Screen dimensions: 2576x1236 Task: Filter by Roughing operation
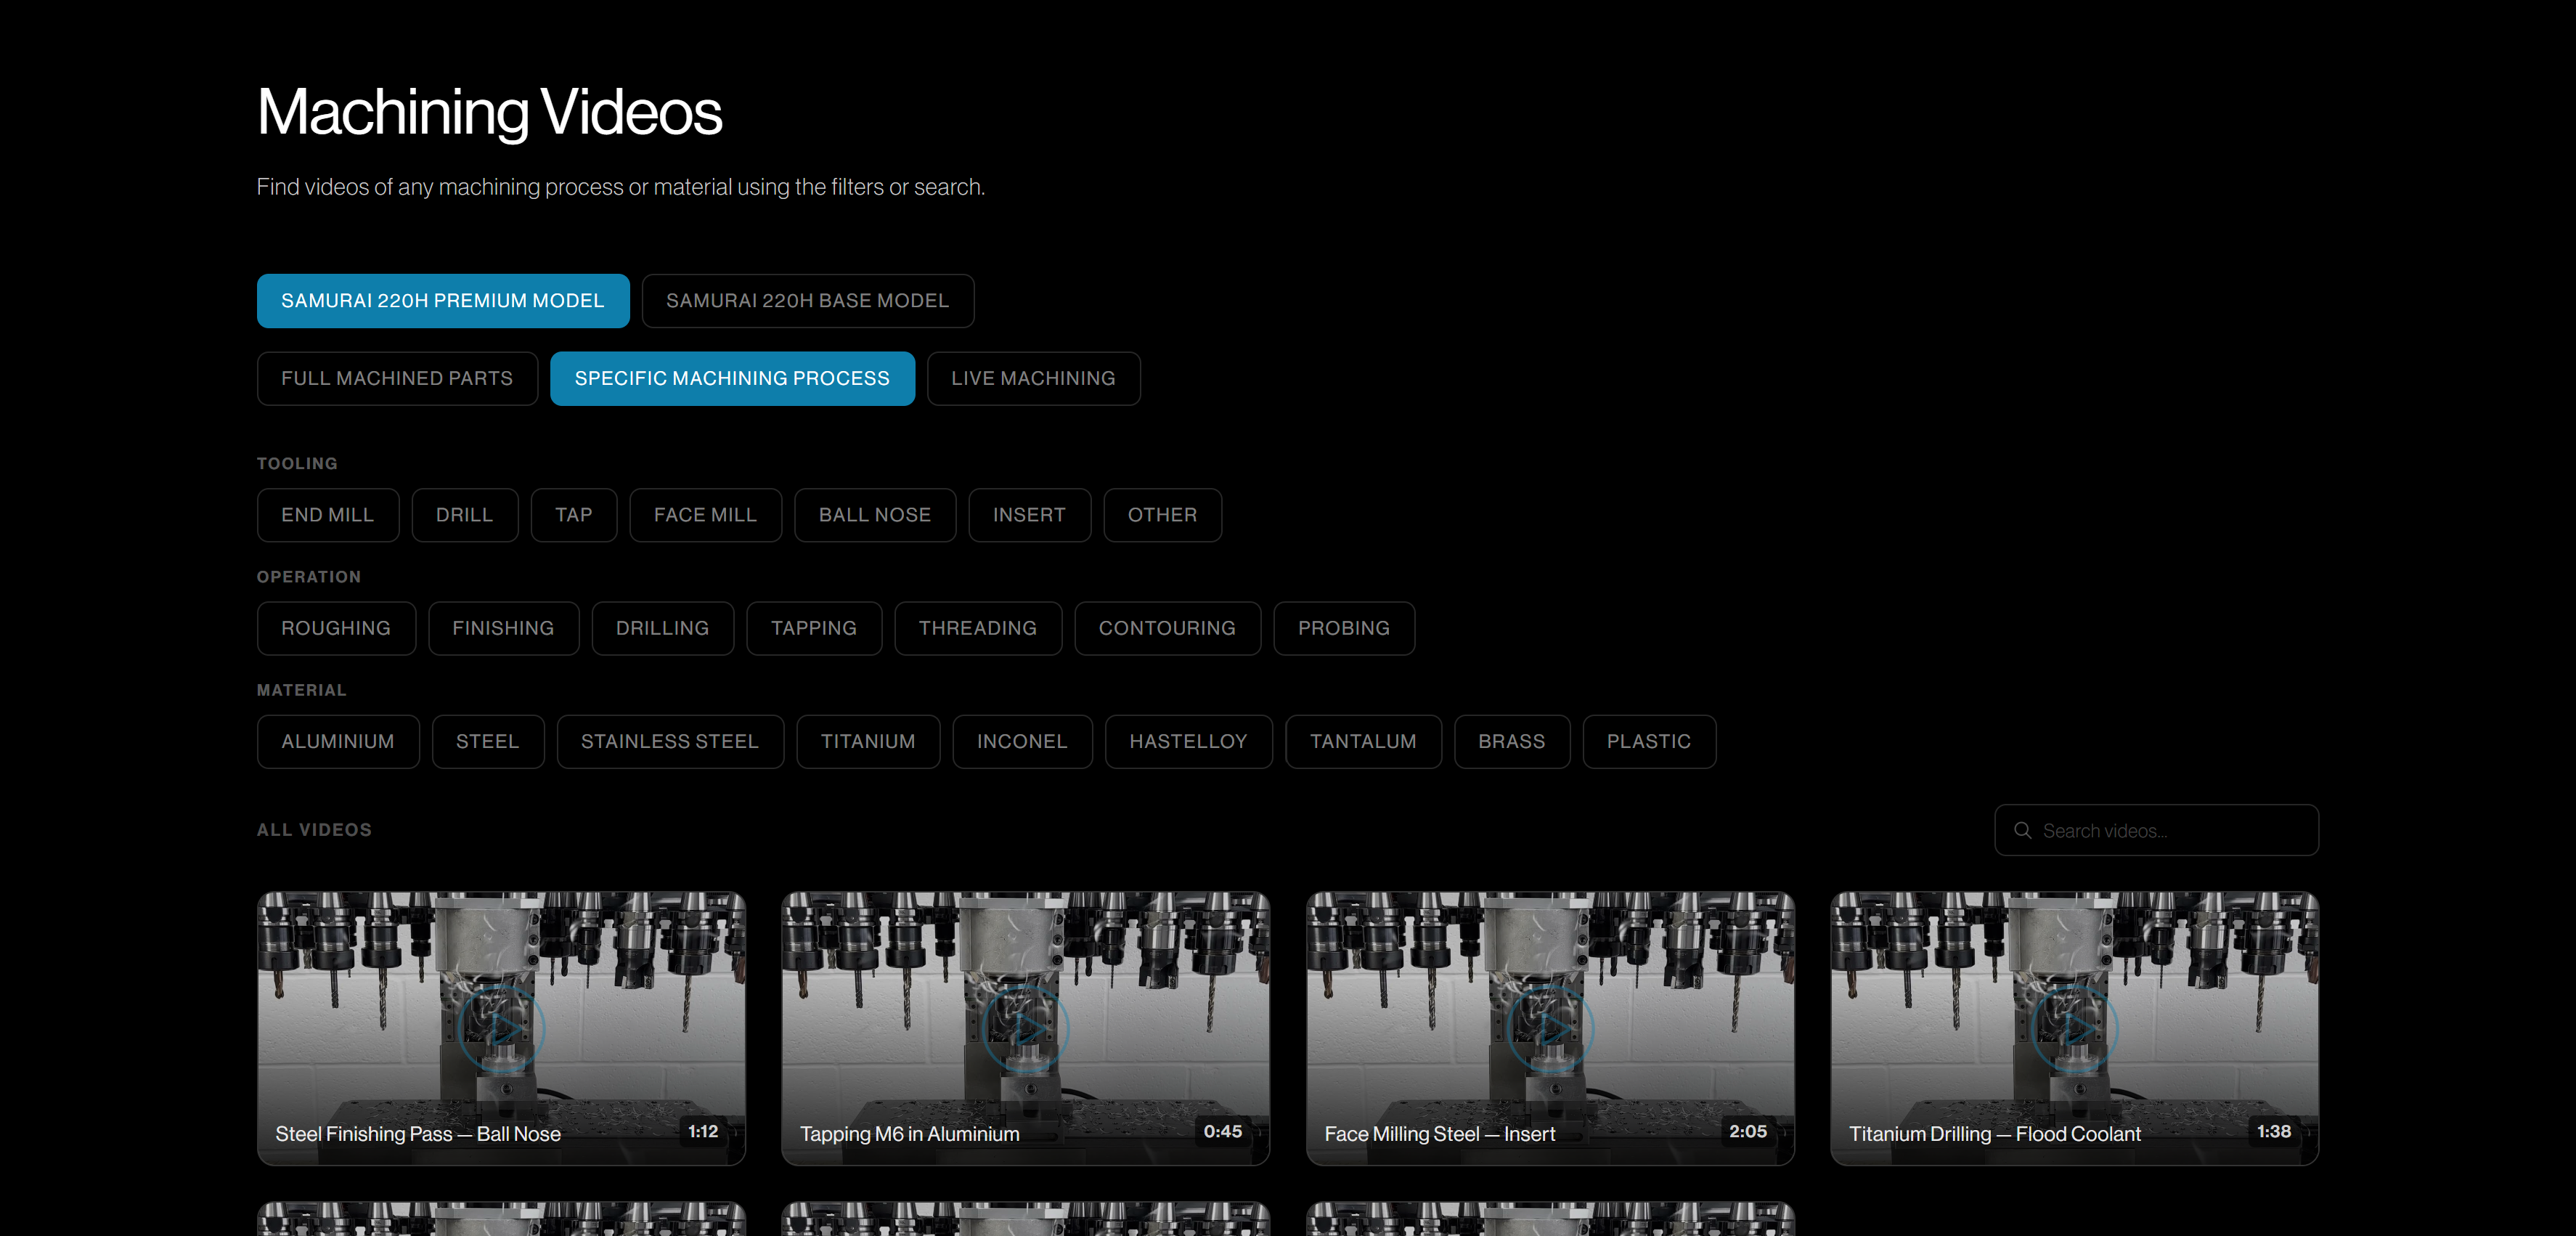click(336, 628)
